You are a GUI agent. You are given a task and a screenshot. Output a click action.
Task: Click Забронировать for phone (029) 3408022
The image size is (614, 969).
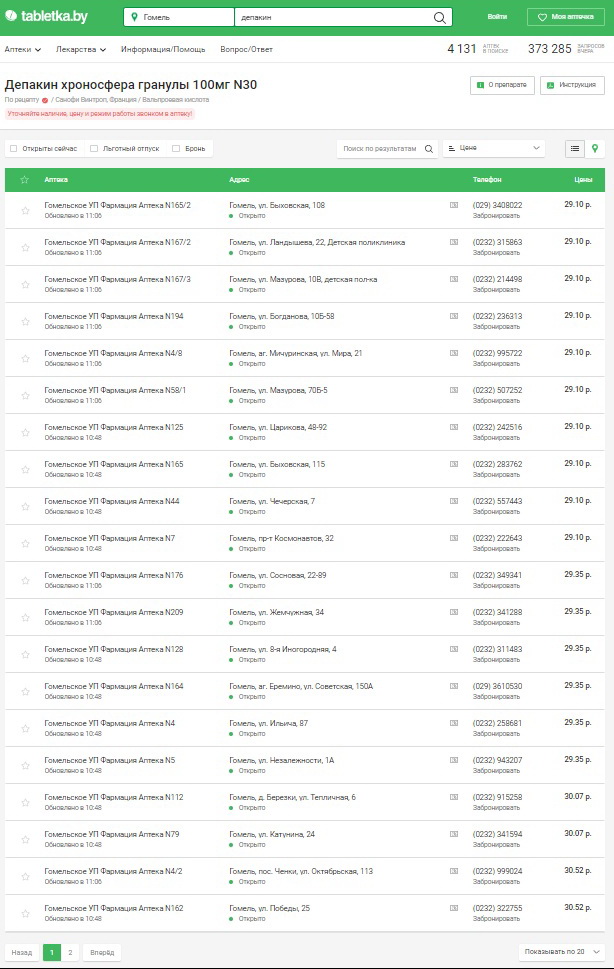click(x=496, y=216)
